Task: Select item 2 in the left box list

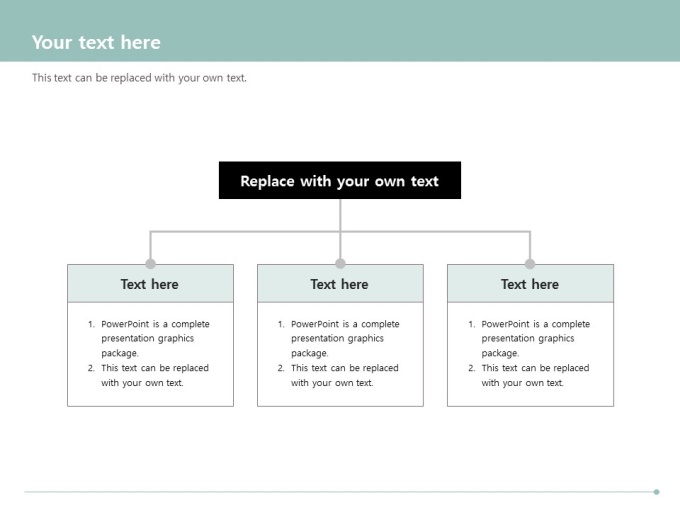Action: click(x=155, y=375)
